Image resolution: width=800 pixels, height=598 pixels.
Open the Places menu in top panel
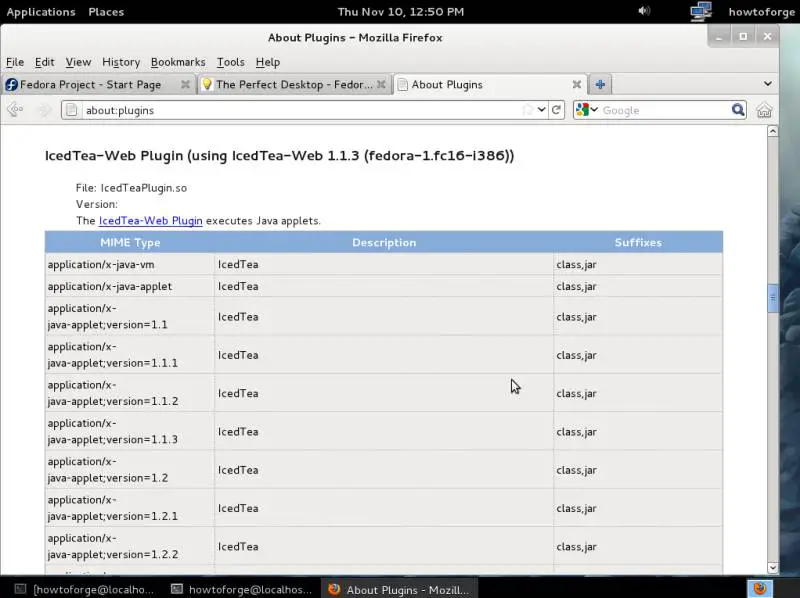[106, 12]
